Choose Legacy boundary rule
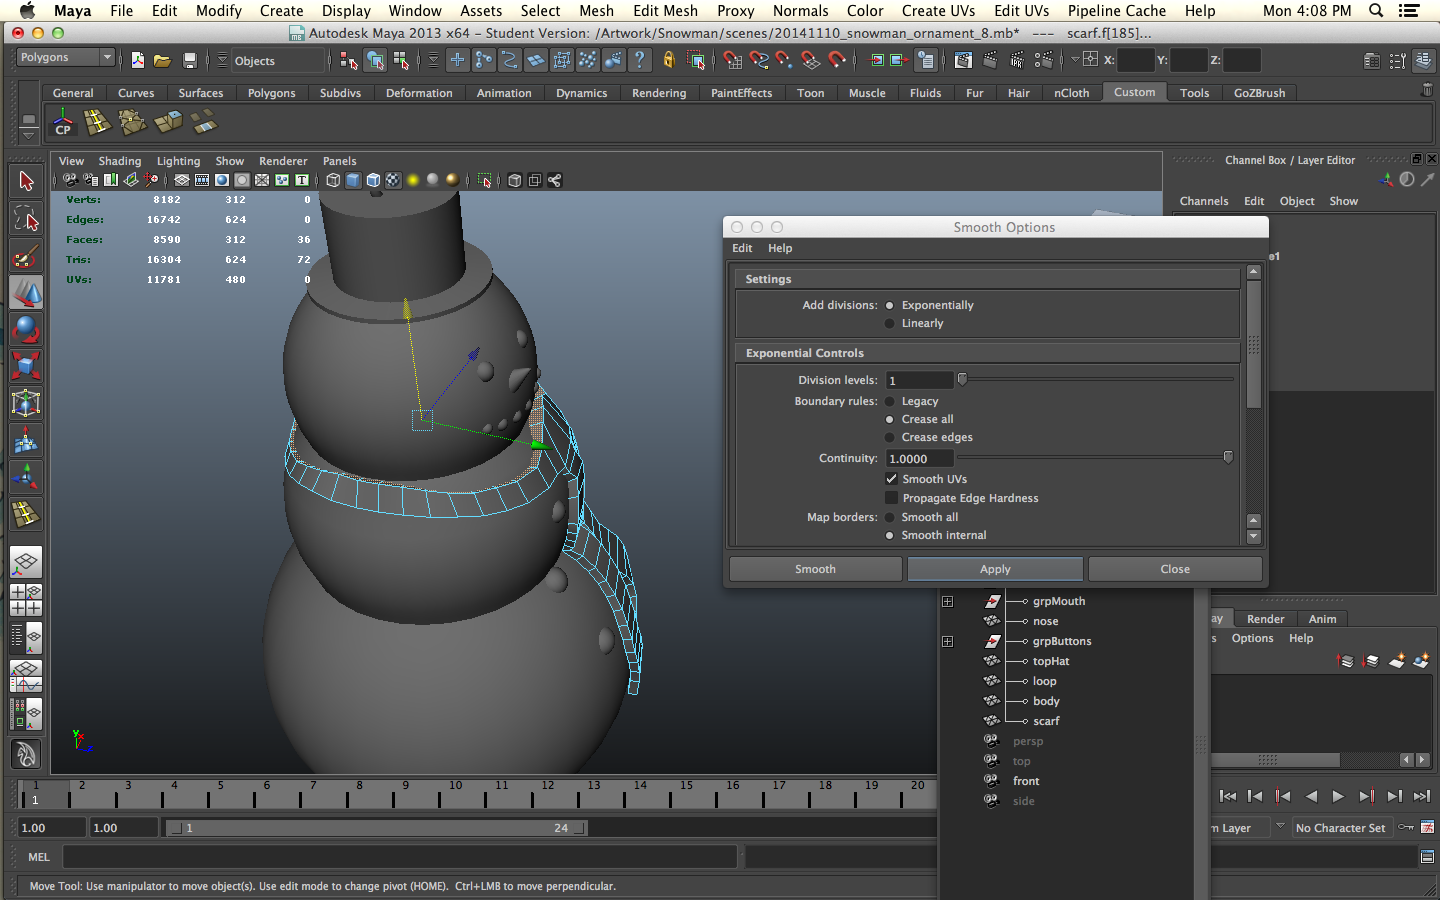 tap(889, 401)
